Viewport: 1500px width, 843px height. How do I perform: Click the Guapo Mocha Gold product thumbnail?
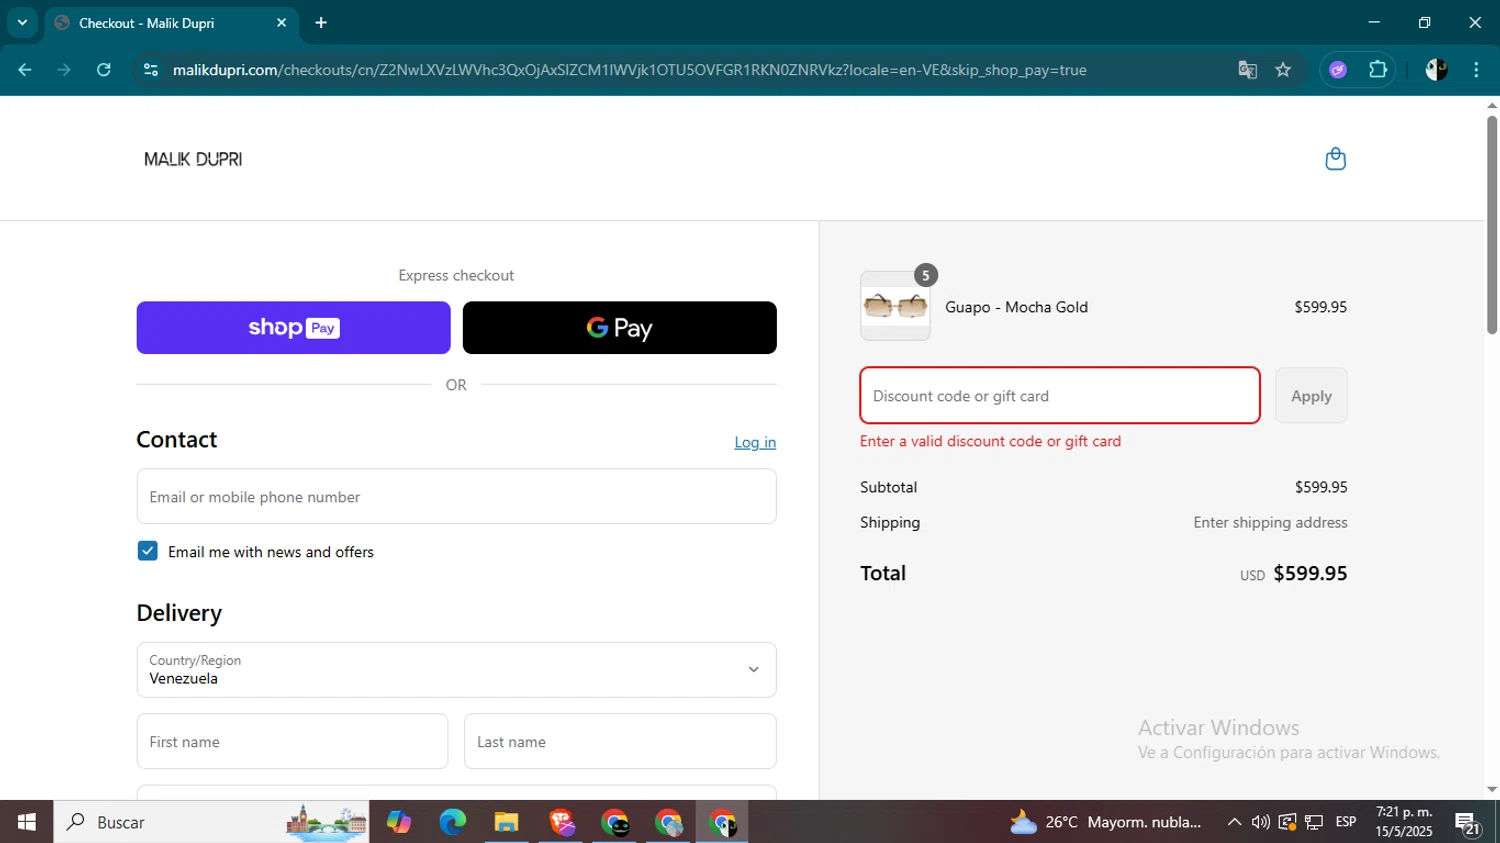895,306
